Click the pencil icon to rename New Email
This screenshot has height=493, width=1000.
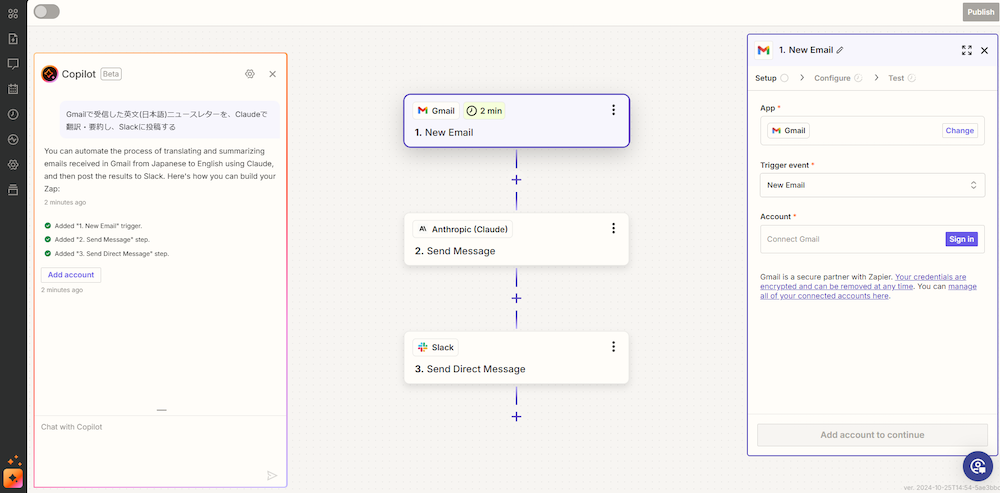(840, 50)
